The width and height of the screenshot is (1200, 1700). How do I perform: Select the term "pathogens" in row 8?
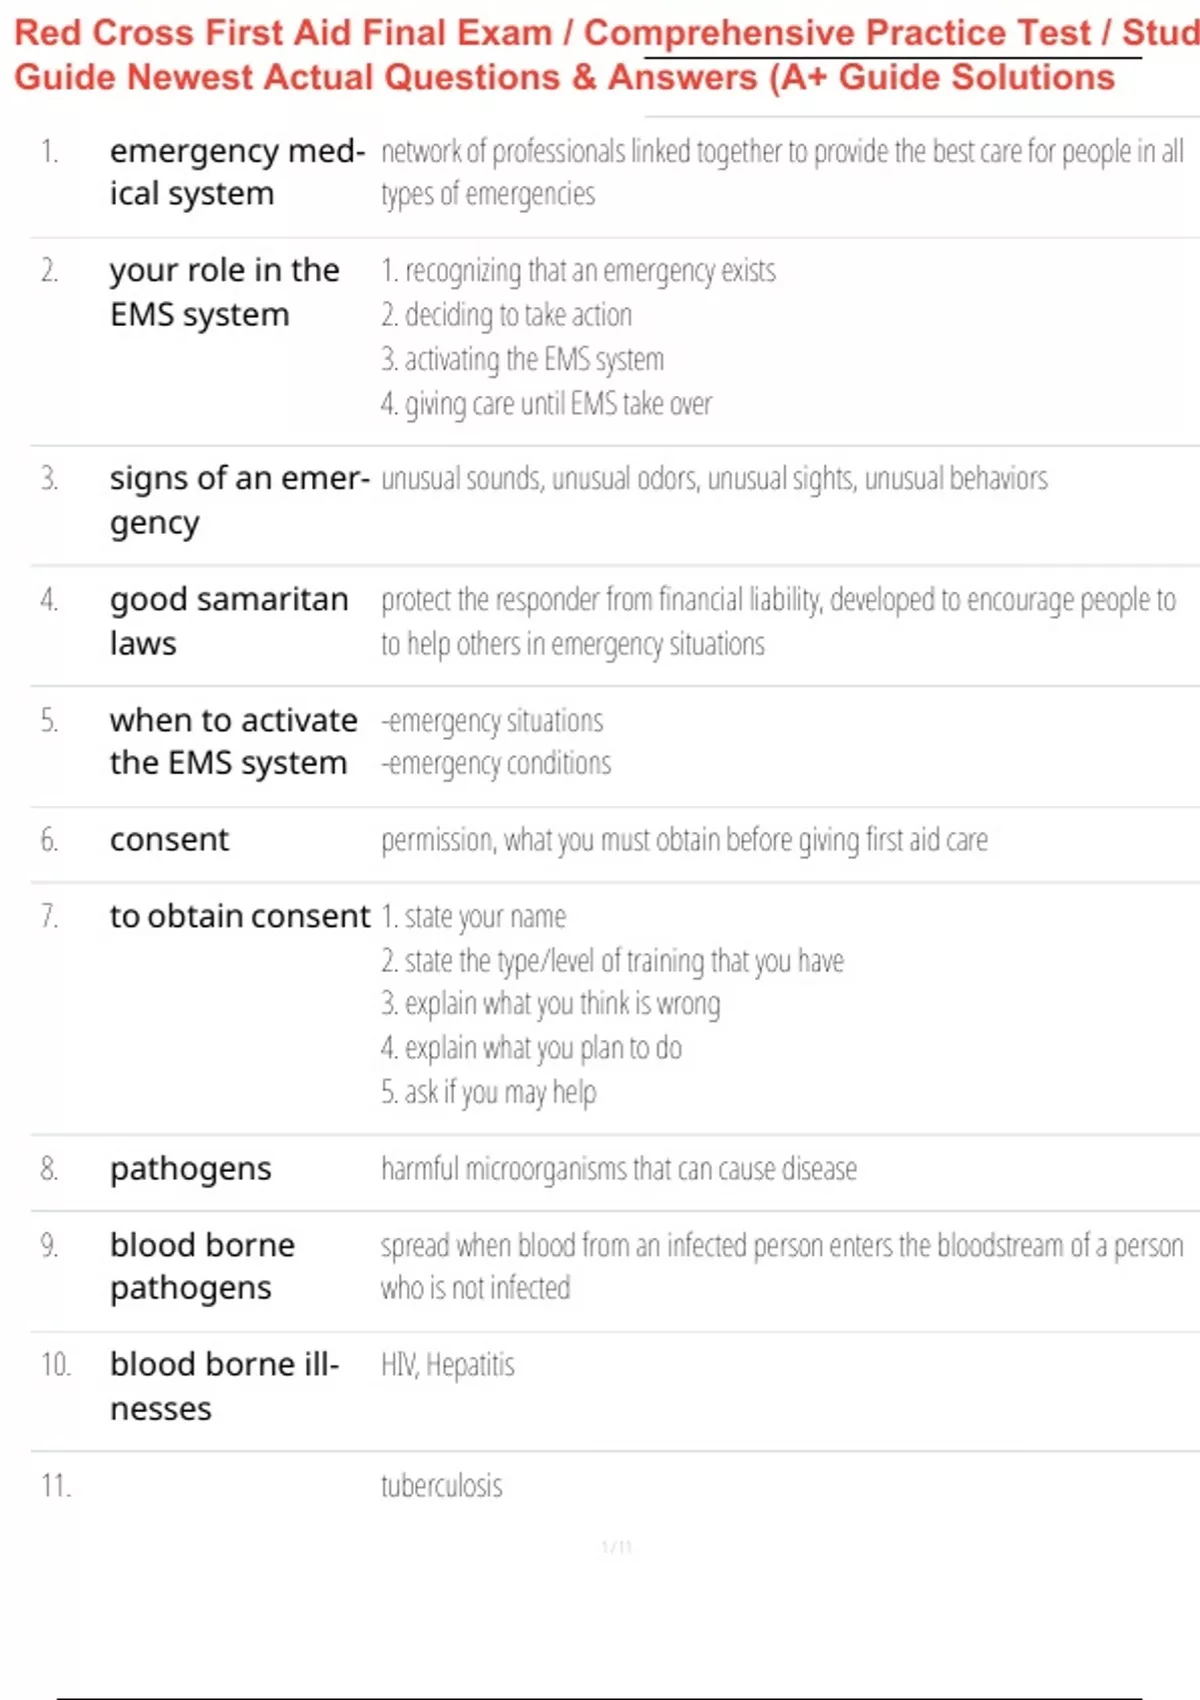point(190,1169)
